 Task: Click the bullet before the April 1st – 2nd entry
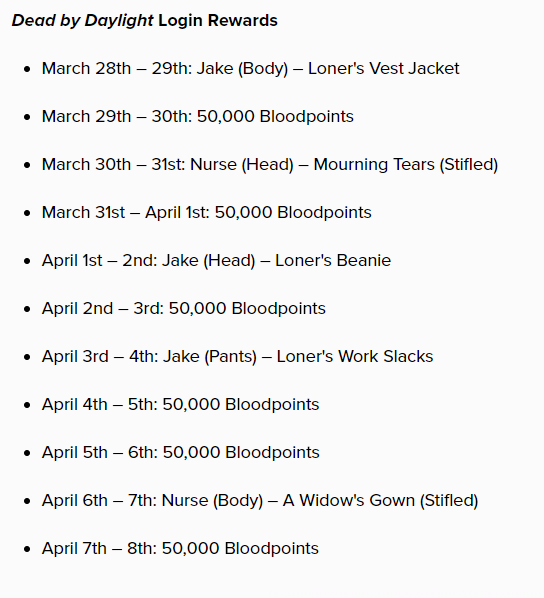(27, 261)
